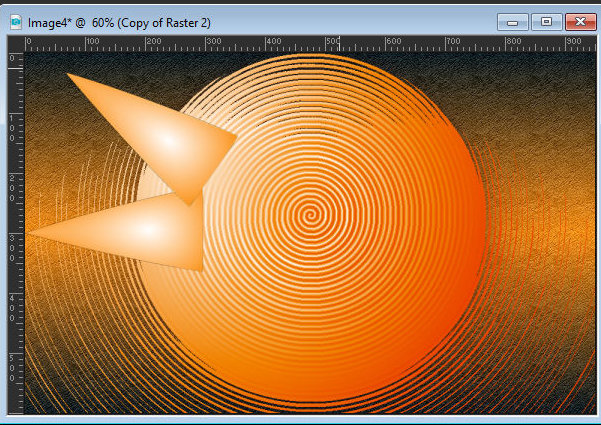Close the Image4 document window
The width and height of the screenshot is (601, 425).
(x=577, y=19)
